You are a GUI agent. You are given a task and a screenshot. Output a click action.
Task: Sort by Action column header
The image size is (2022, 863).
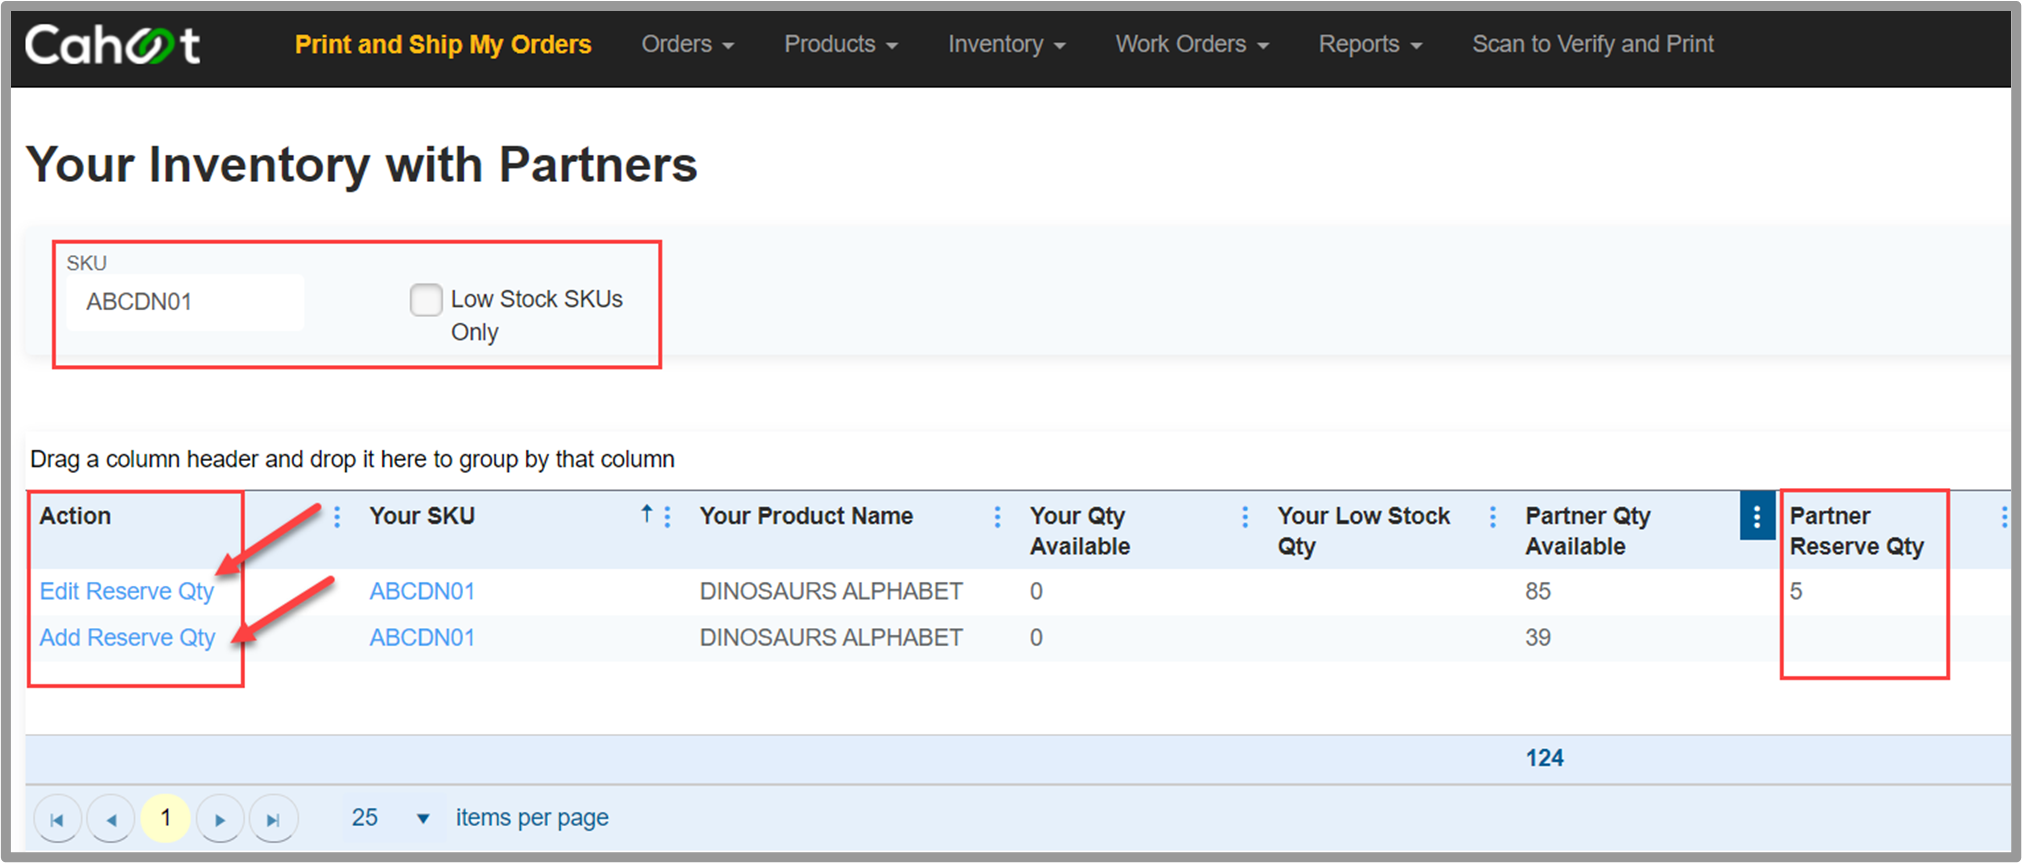pos(75,516)
